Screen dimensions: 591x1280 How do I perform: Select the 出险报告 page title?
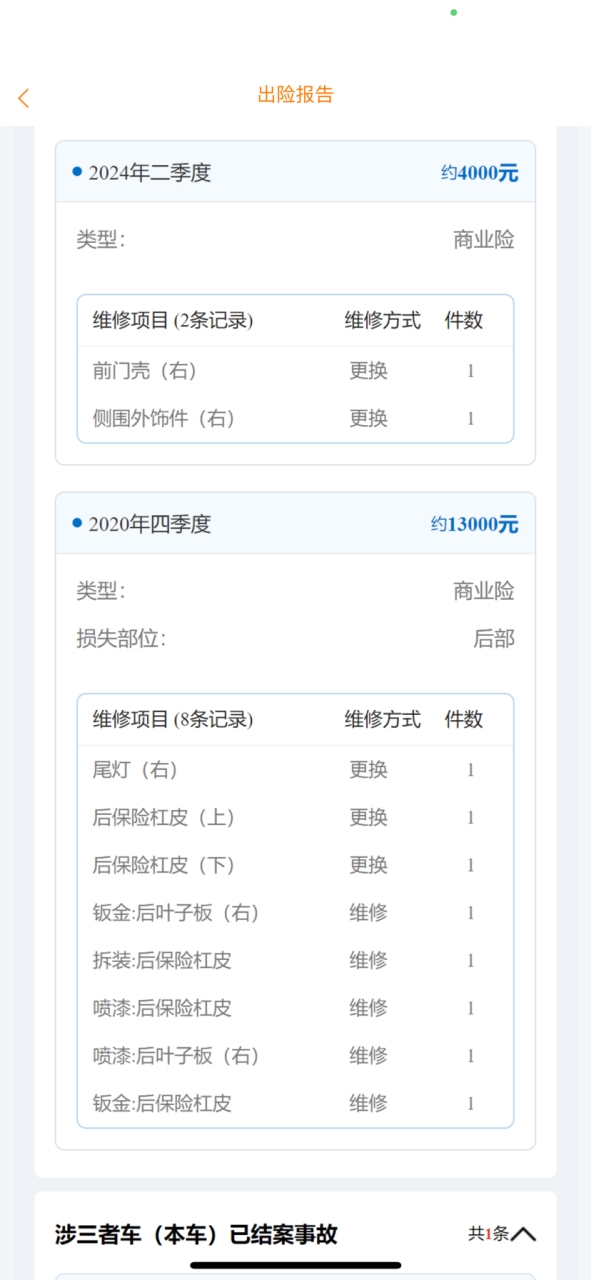[x=296, y=95]
